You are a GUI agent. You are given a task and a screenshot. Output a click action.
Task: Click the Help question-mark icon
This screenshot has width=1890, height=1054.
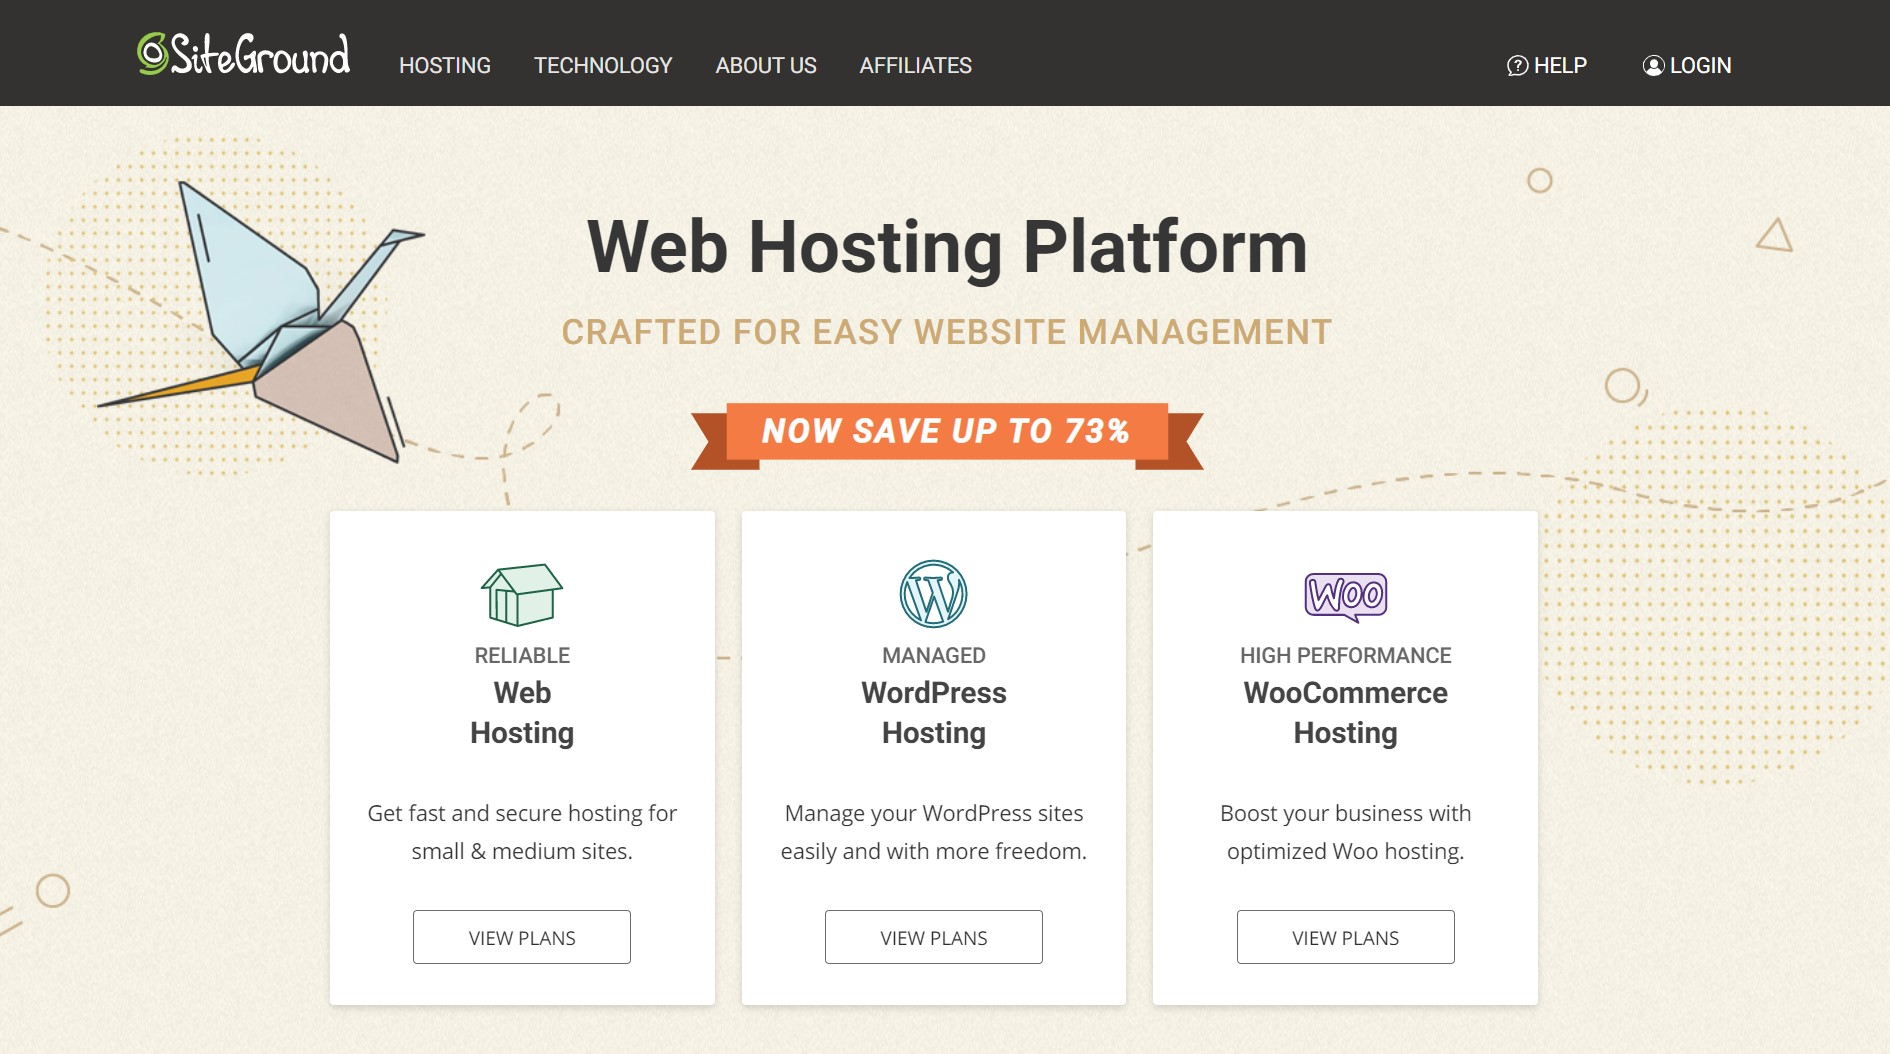point(1516,65)
